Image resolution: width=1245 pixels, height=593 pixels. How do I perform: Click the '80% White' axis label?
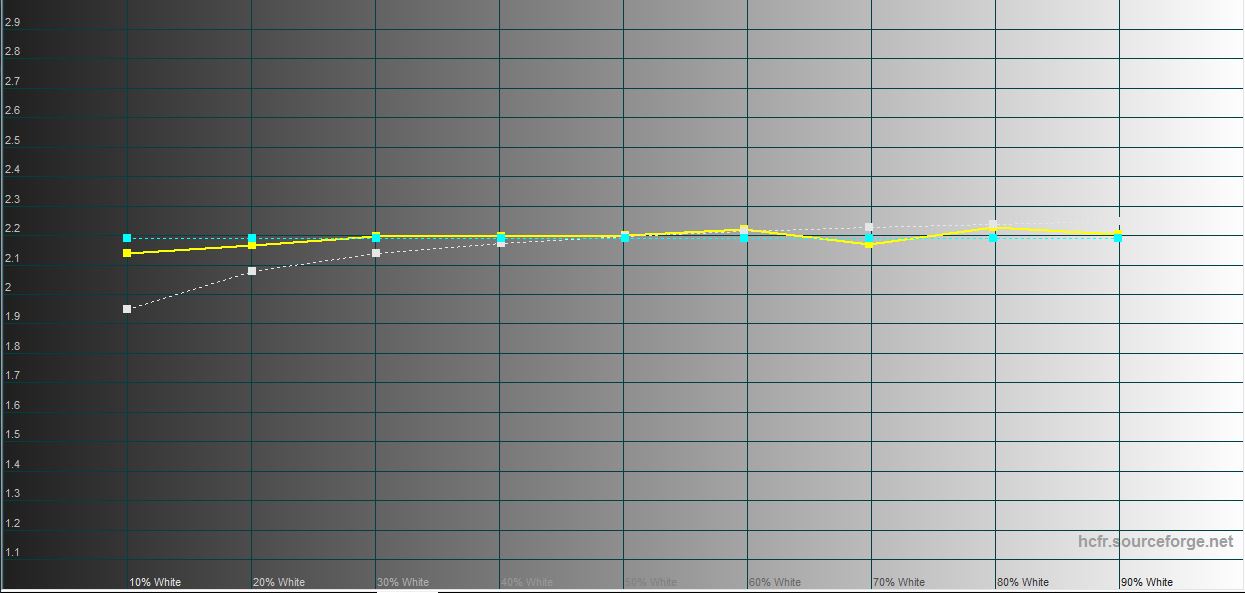tap(1023, 582)
